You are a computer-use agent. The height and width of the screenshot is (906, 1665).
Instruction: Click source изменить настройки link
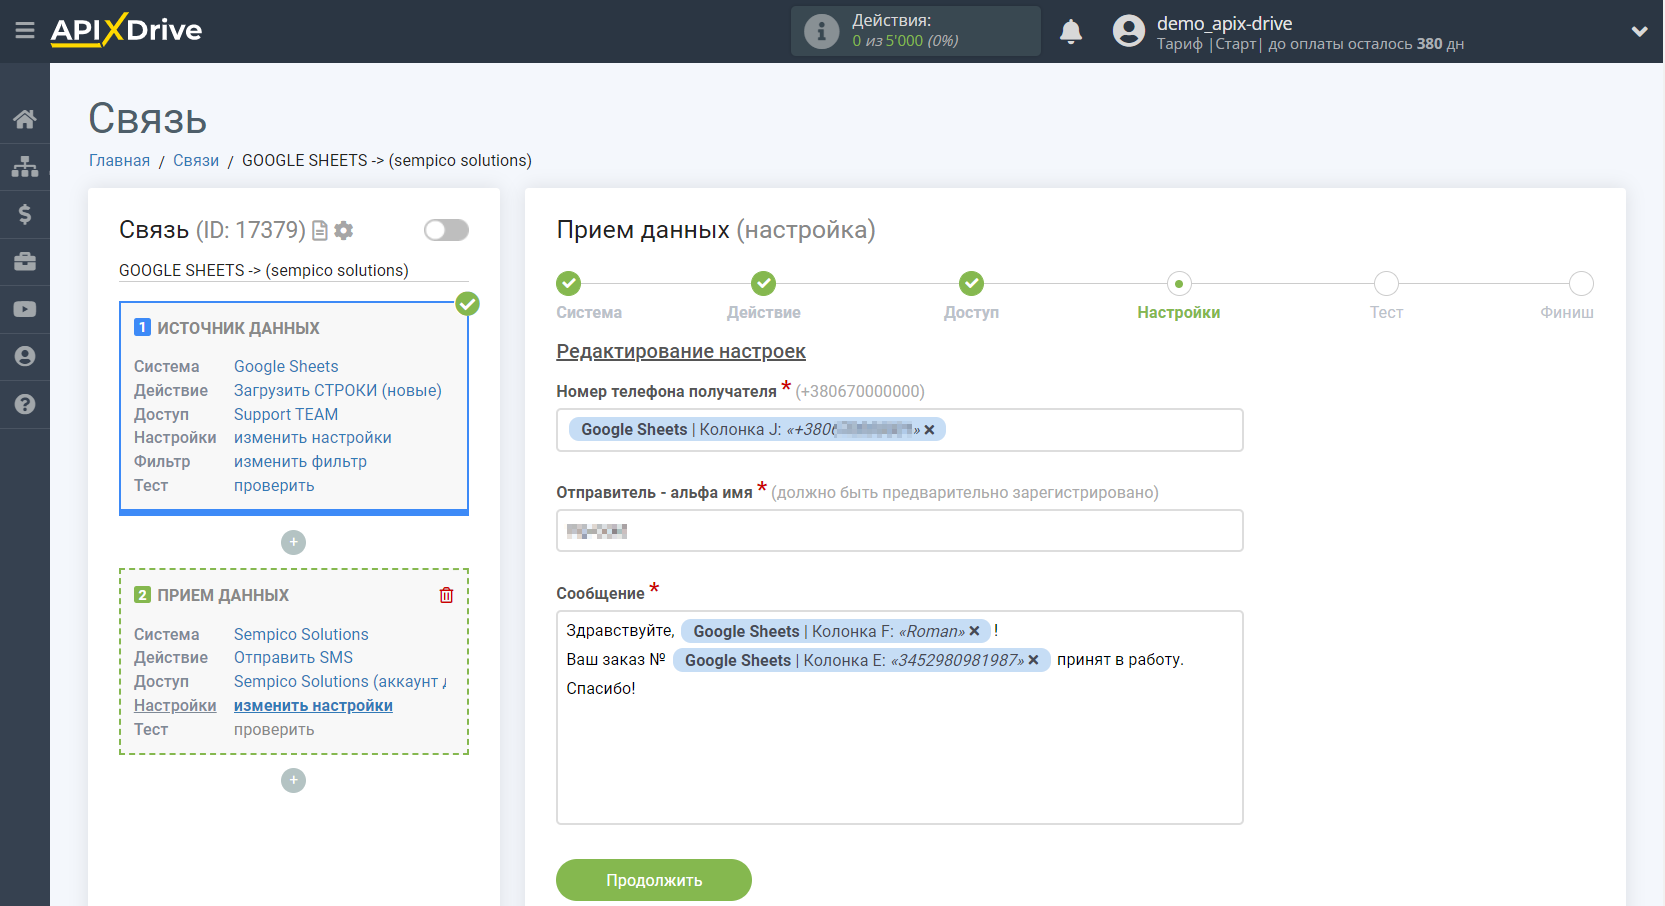tap(313, 438)
